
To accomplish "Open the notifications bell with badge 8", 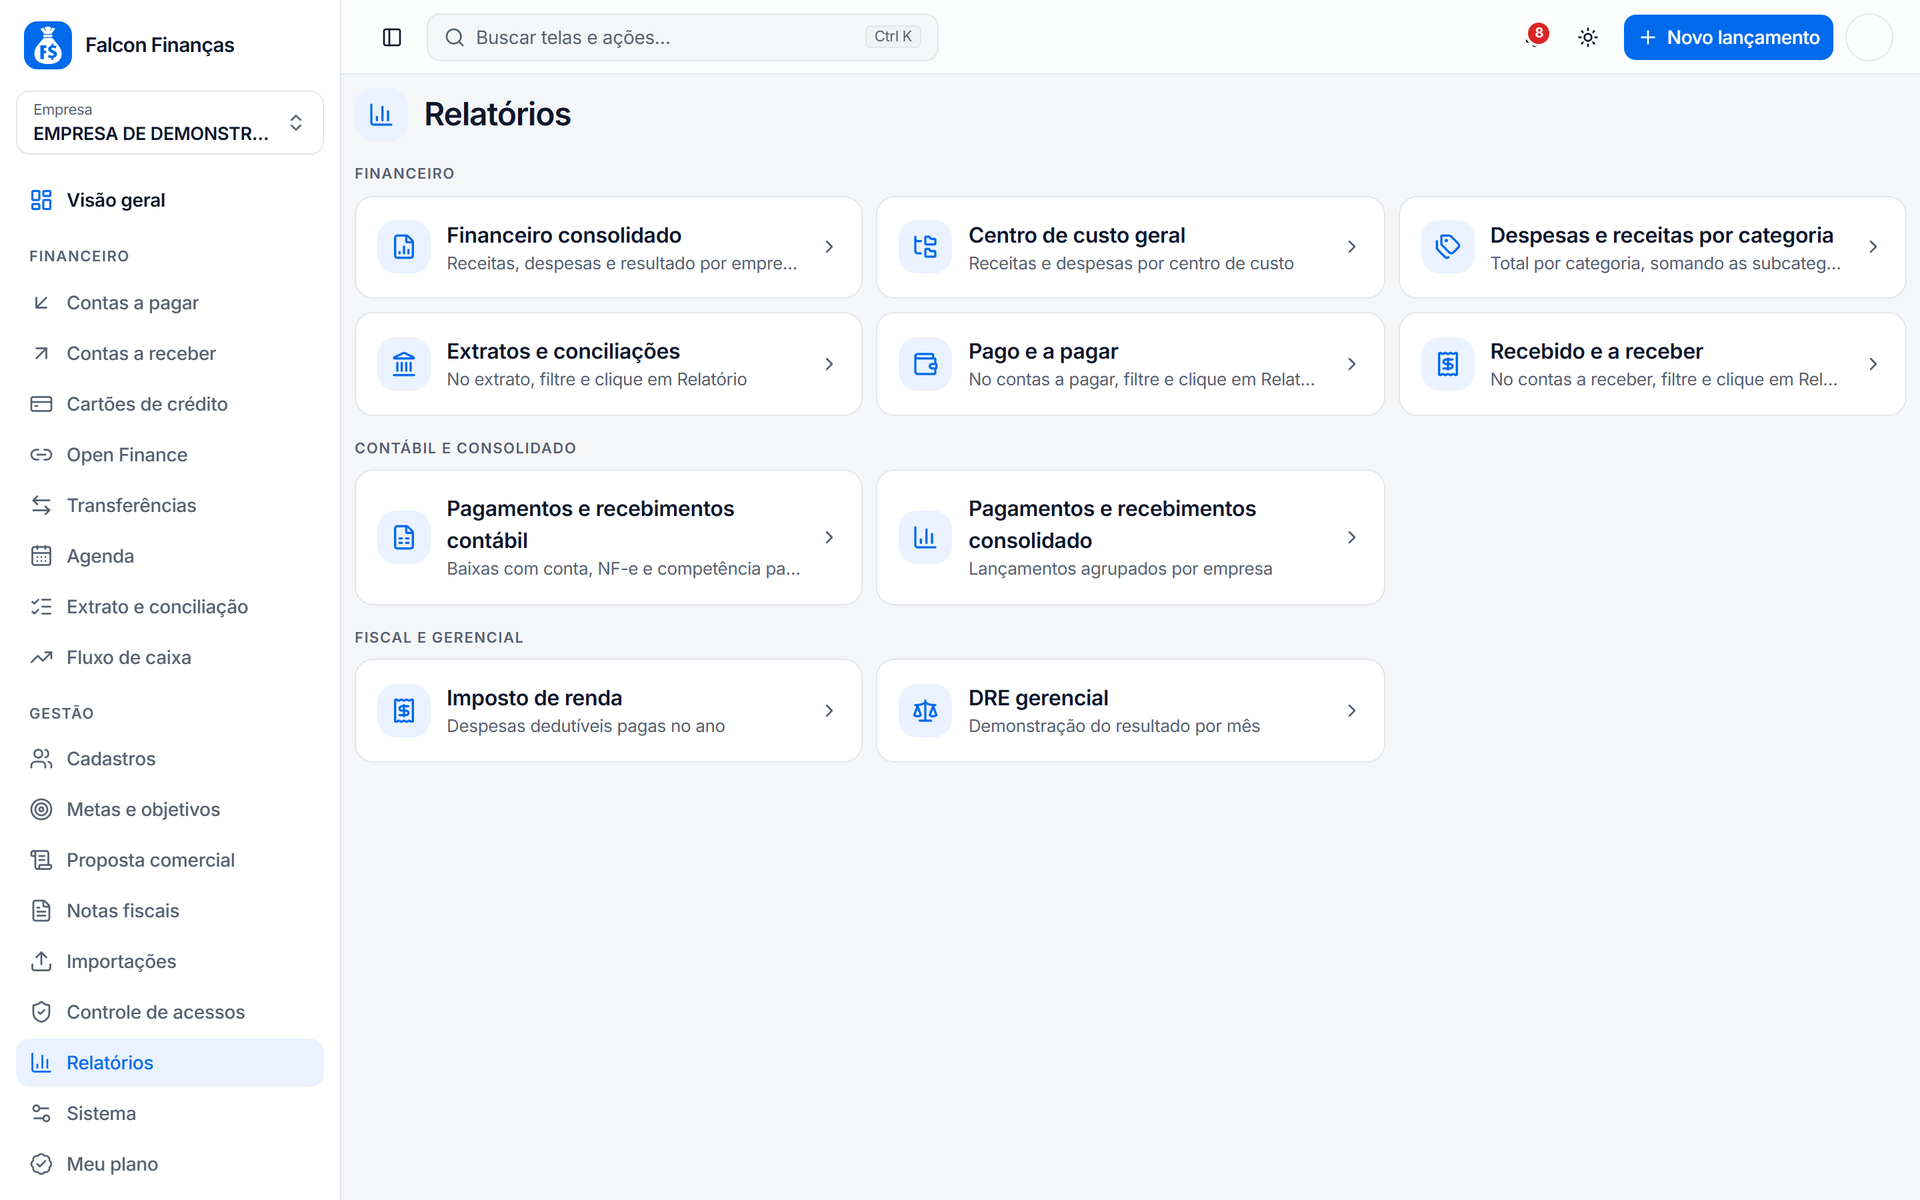I will [1536, 37].
